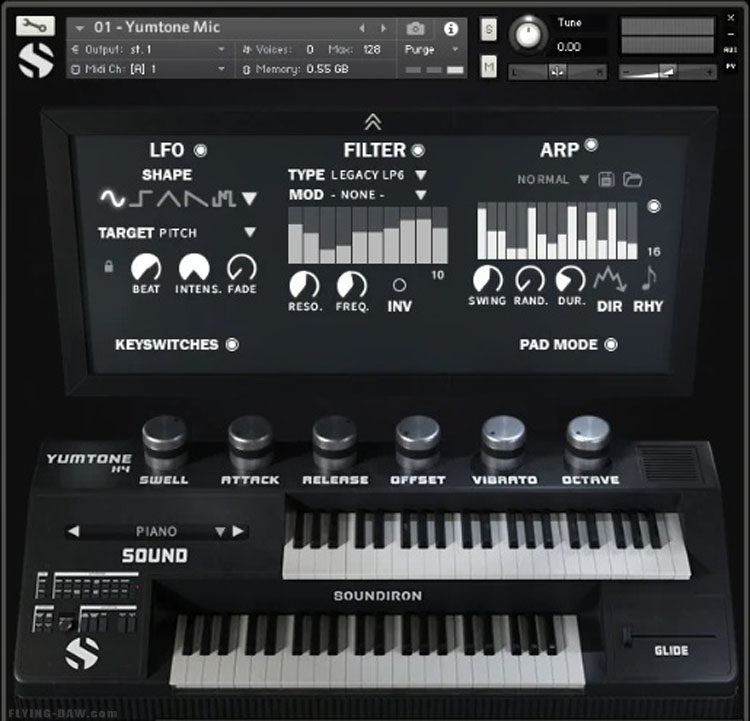Open the mixer sliders graphic below SOUND
Viewport: 750px width, 721px height.
click(87, 602)
